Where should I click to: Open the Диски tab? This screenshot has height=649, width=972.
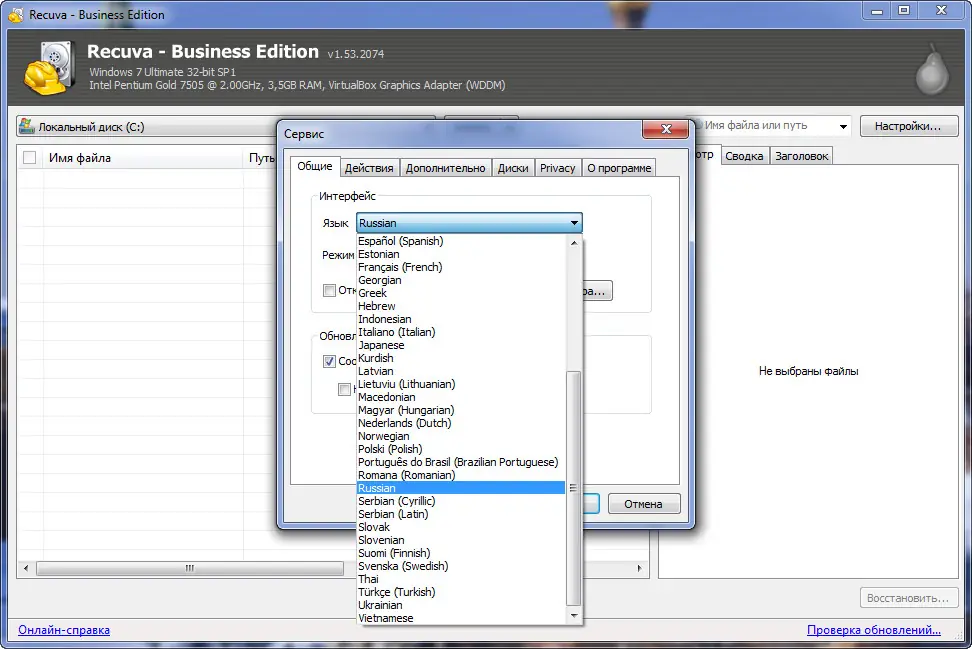click(513, 168)
